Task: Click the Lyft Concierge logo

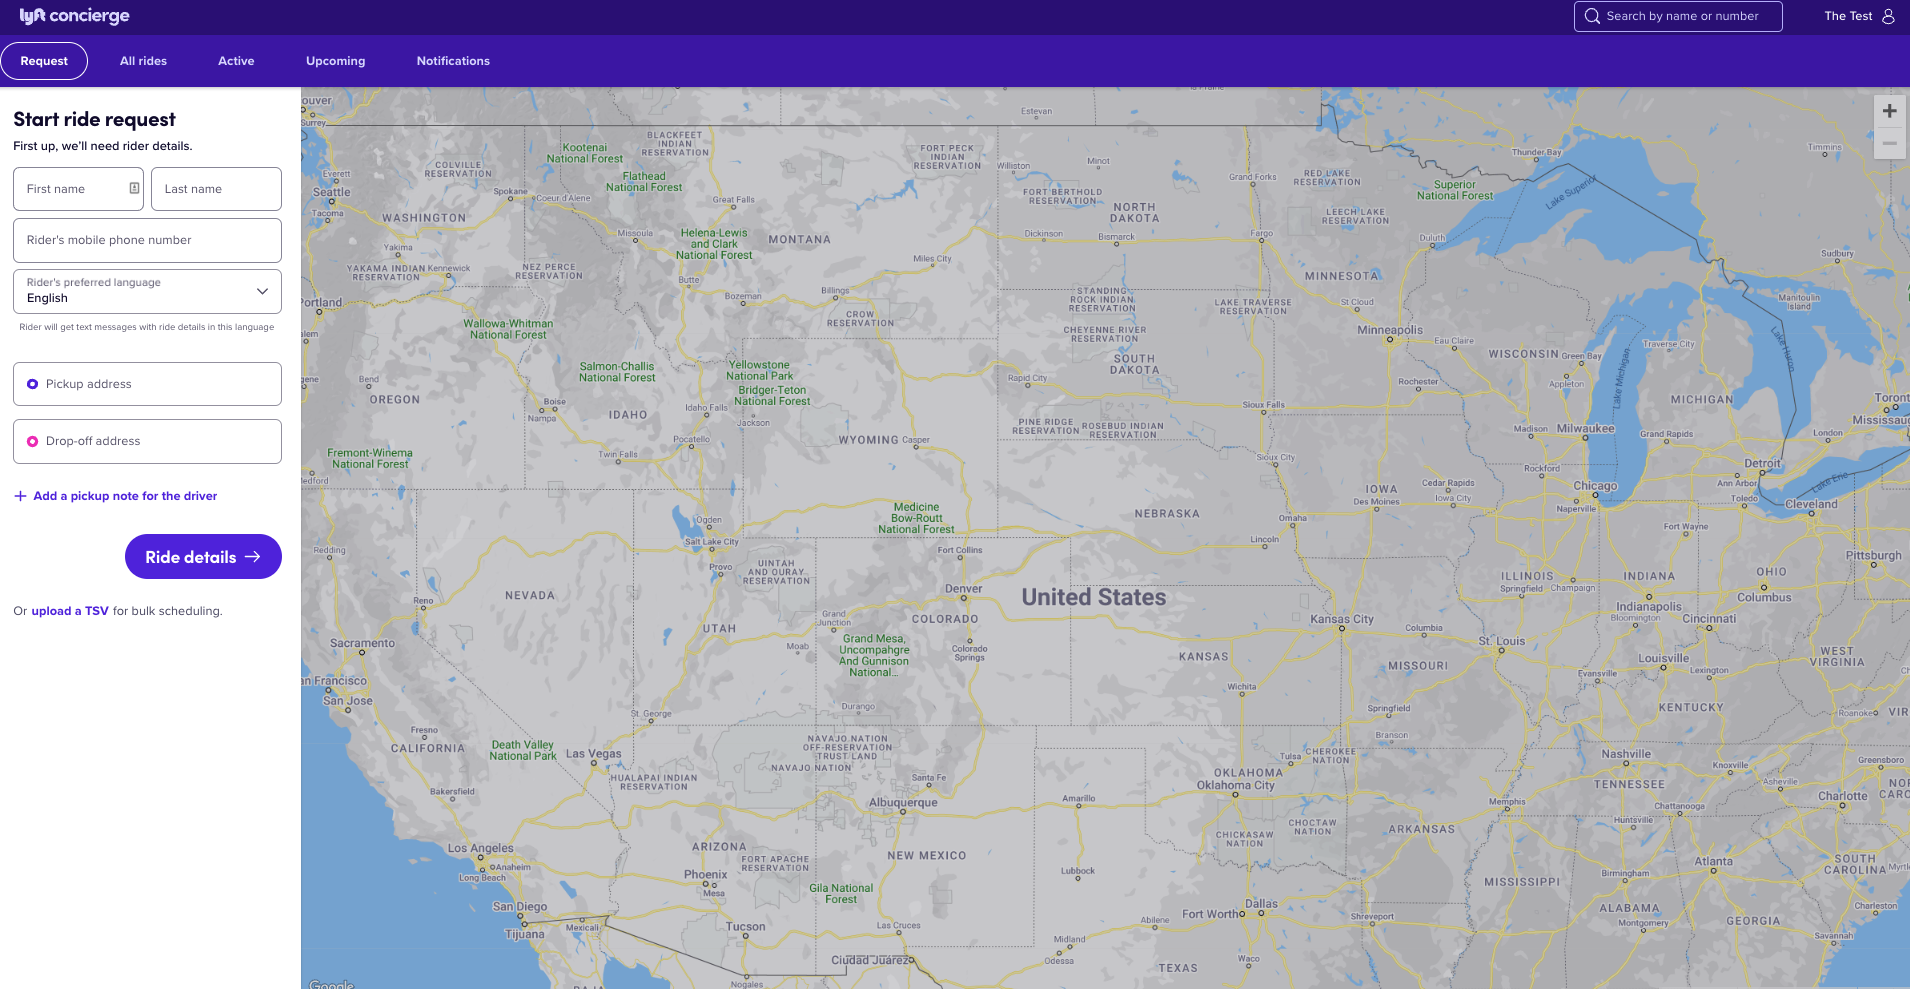Action: point(74,16)
